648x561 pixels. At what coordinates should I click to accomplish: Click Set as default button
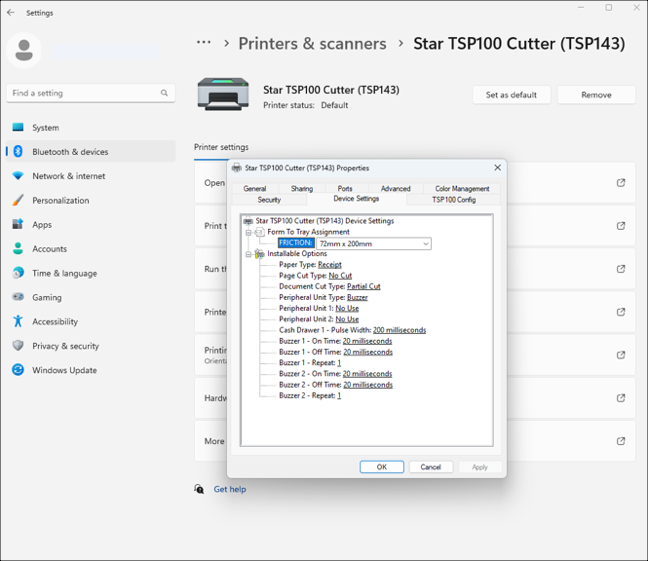(511, 95)
